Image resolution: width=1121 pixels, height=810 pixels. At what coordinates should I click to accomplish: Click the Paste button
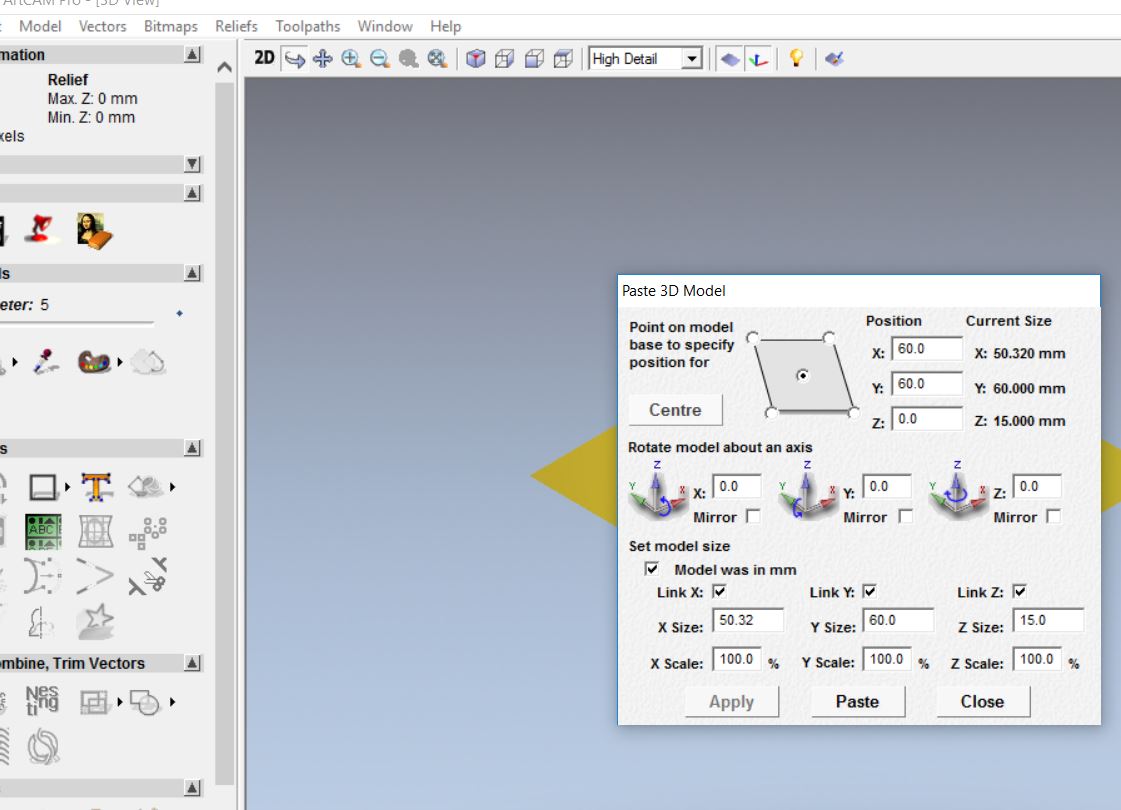point(857,701)
